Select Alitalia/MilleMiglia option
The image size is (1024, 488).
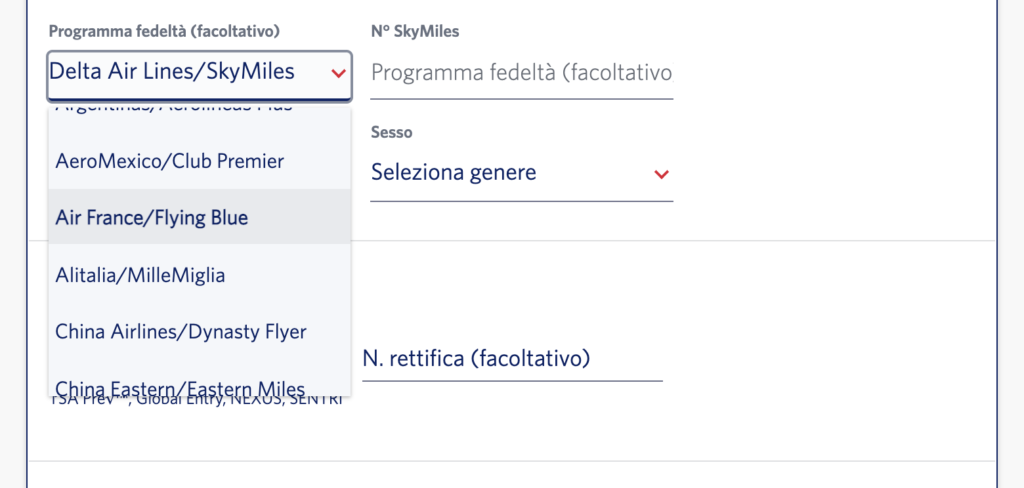coord(199,275)
